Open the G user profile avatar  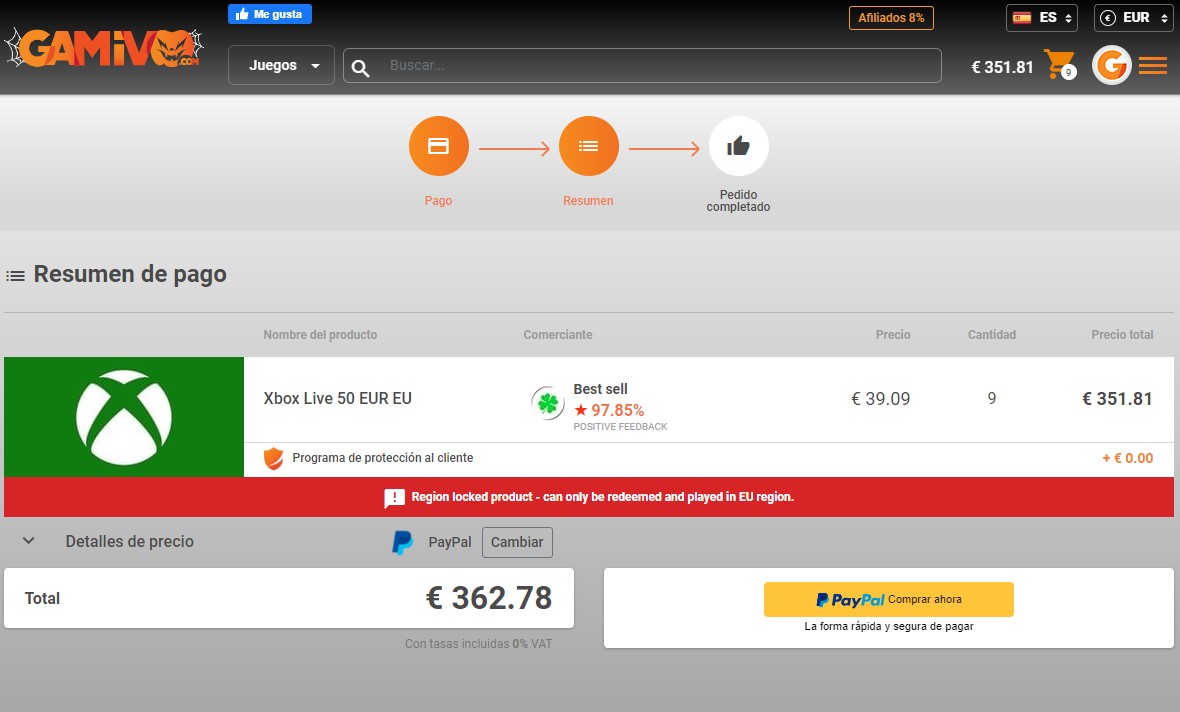click(x=1112, y=65)
